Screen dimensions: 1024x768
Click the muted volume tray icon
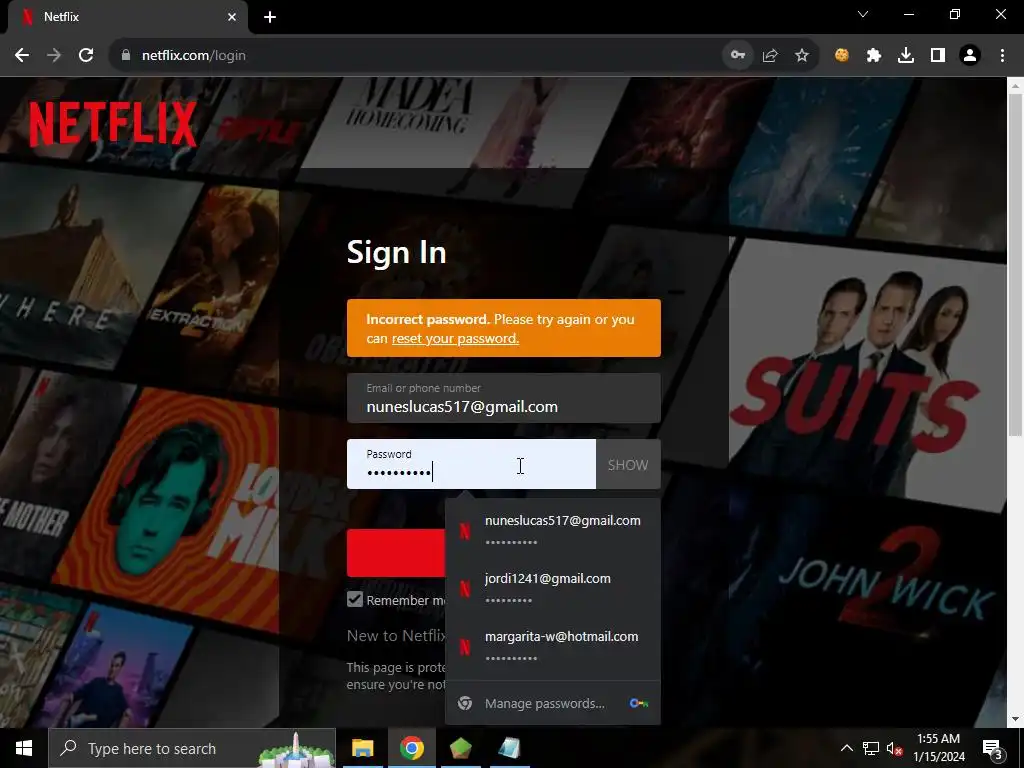point(895,748)
